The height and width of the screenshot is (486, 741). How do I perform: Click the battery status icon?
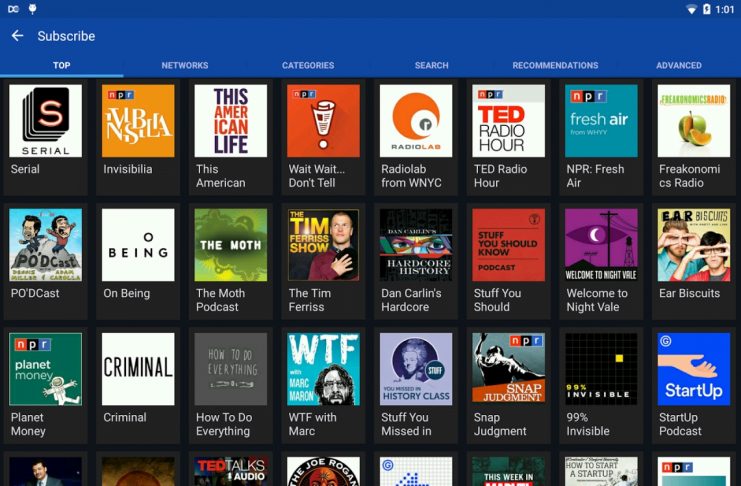(x=707, y=9)
